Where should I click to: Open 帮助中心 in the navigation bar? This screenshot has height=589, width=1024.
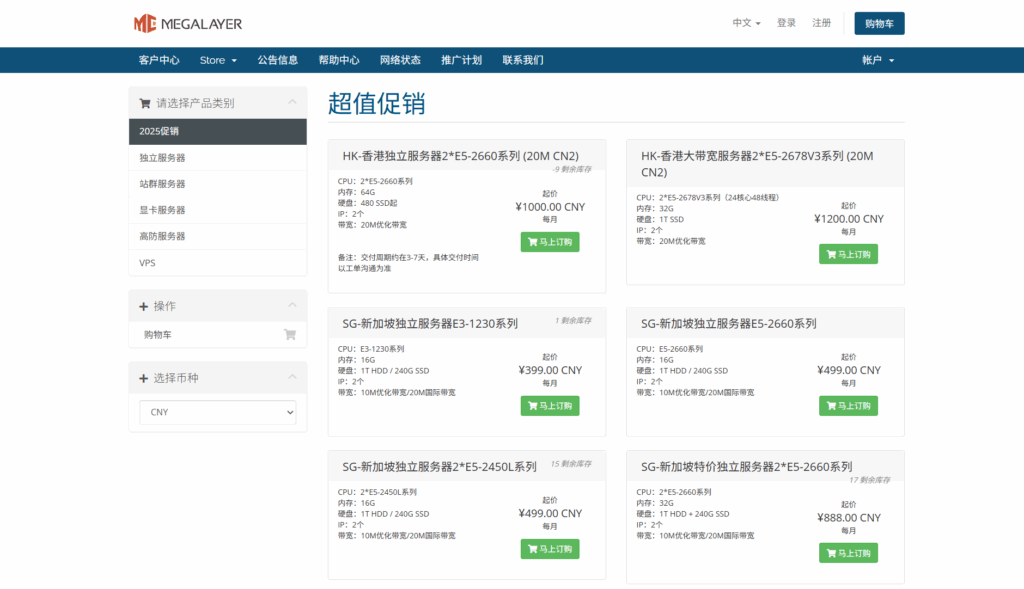pos(339,60)
